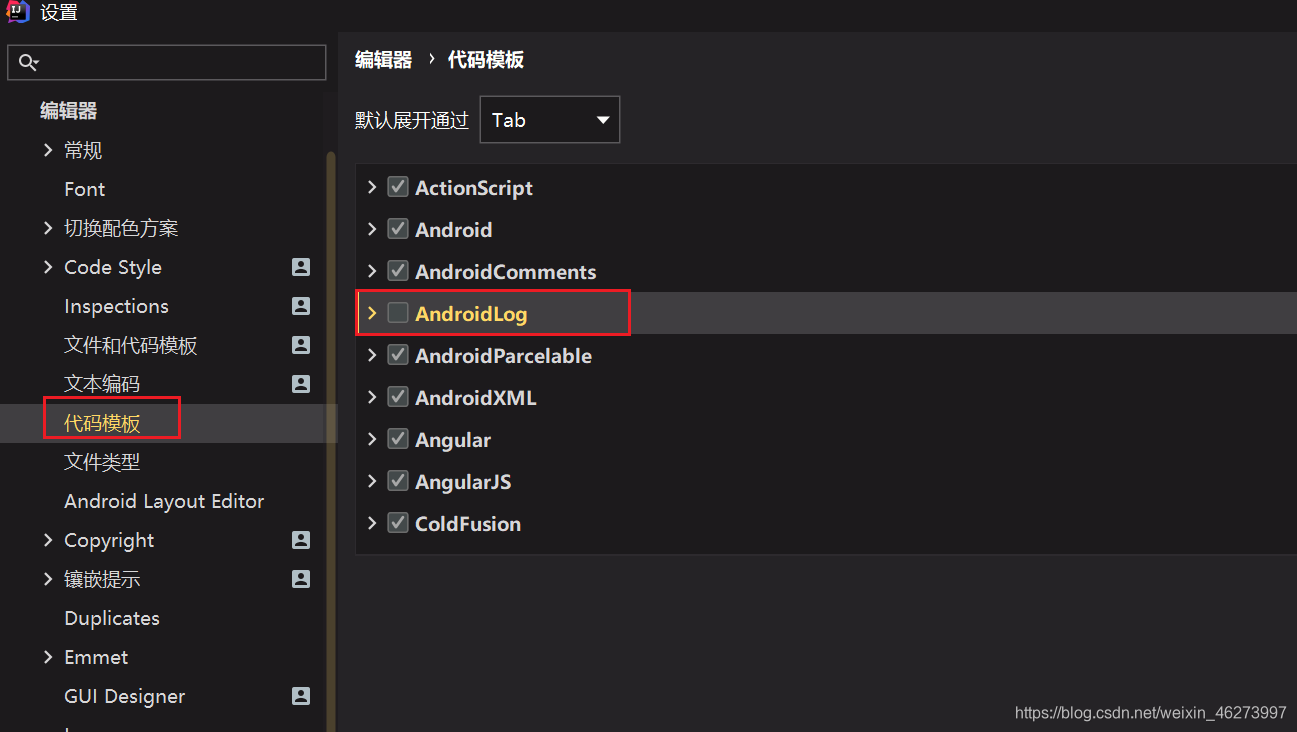Disable the ColdFusion templates checkbox
This screenshot has width=1297, height=732.
tap(397, 523)
